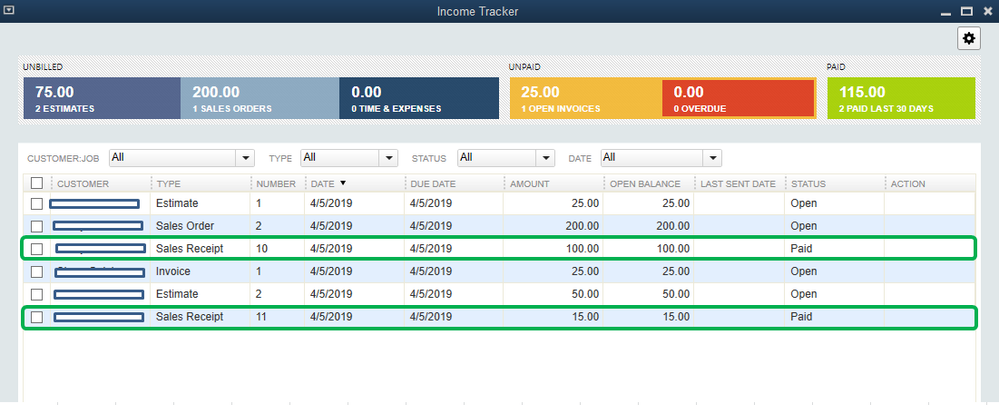
Task: Sort by the Type column header
Action: point(169,184)
